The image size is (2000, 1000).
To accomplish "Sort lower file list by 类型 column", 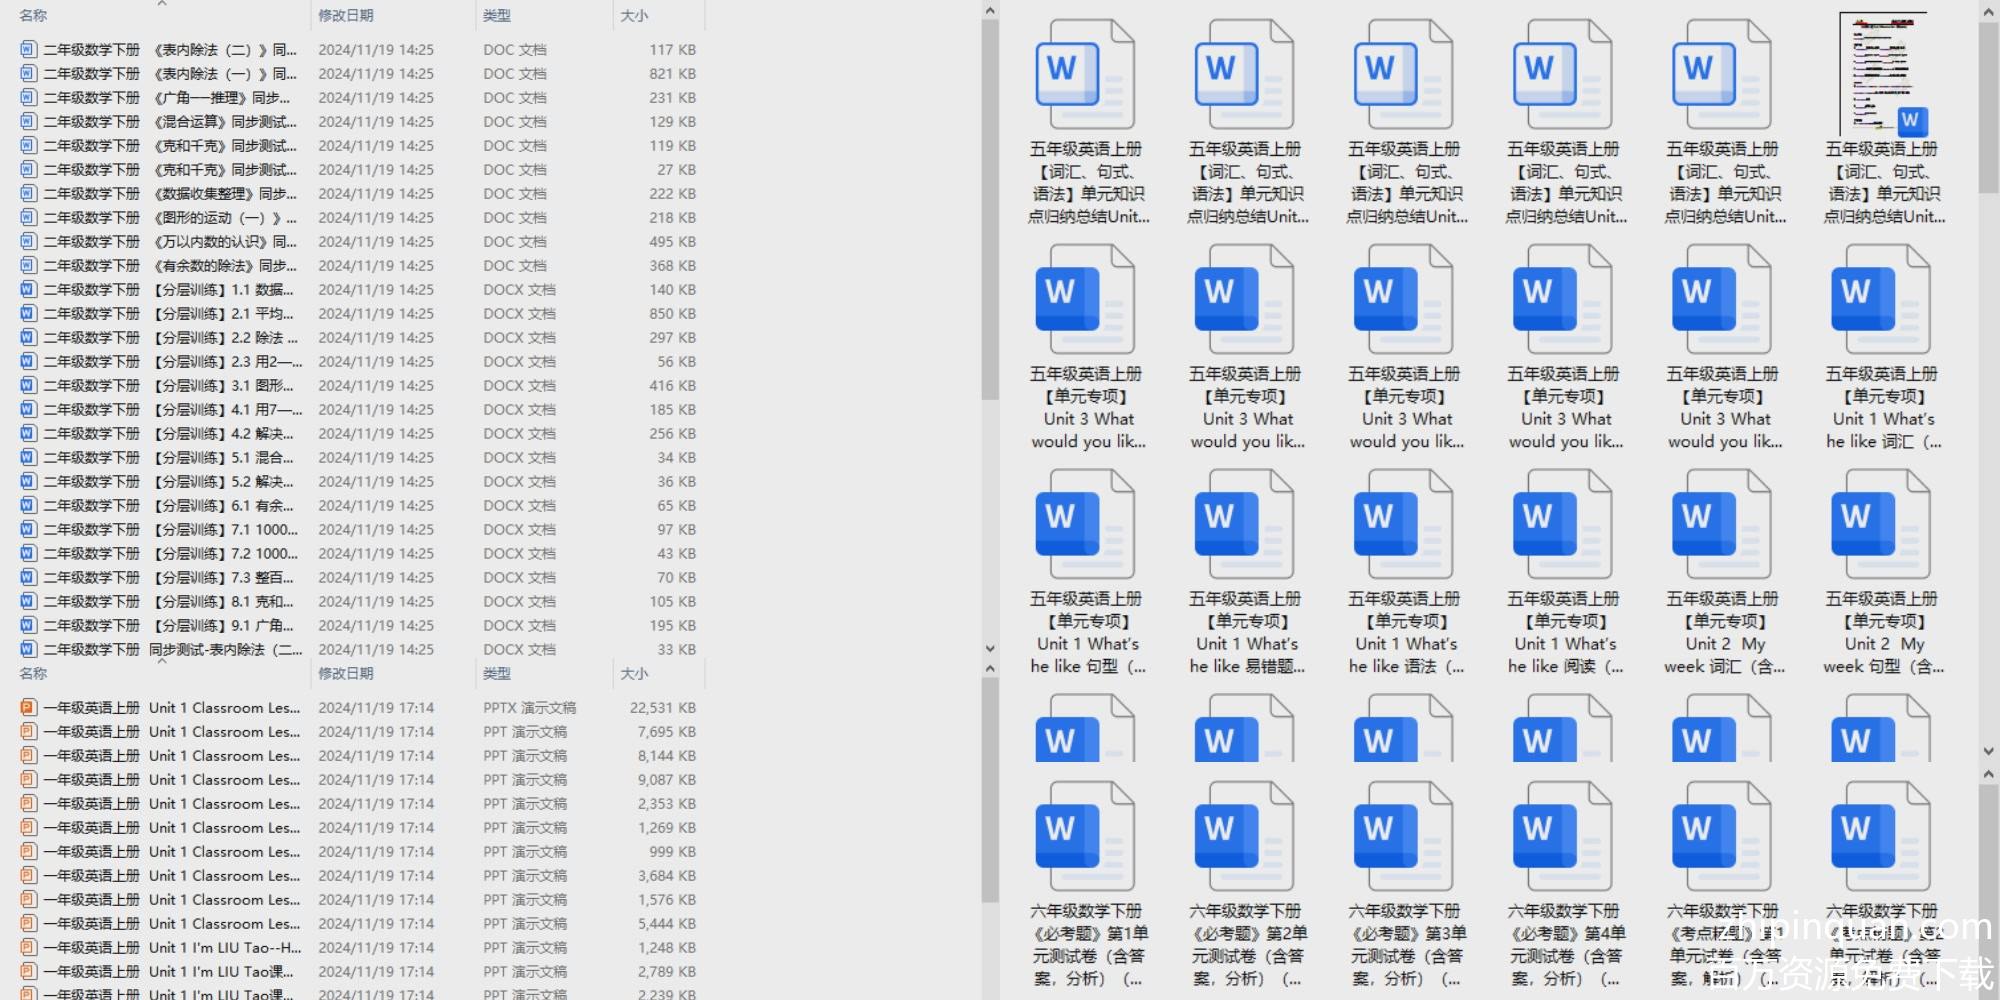I will tap(497, 674).
